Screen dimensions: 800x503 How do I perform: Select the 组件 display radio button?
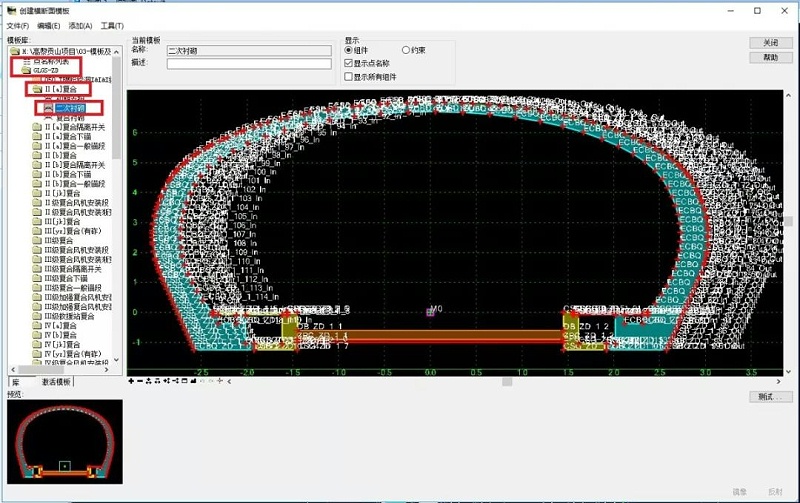(348, 50)
